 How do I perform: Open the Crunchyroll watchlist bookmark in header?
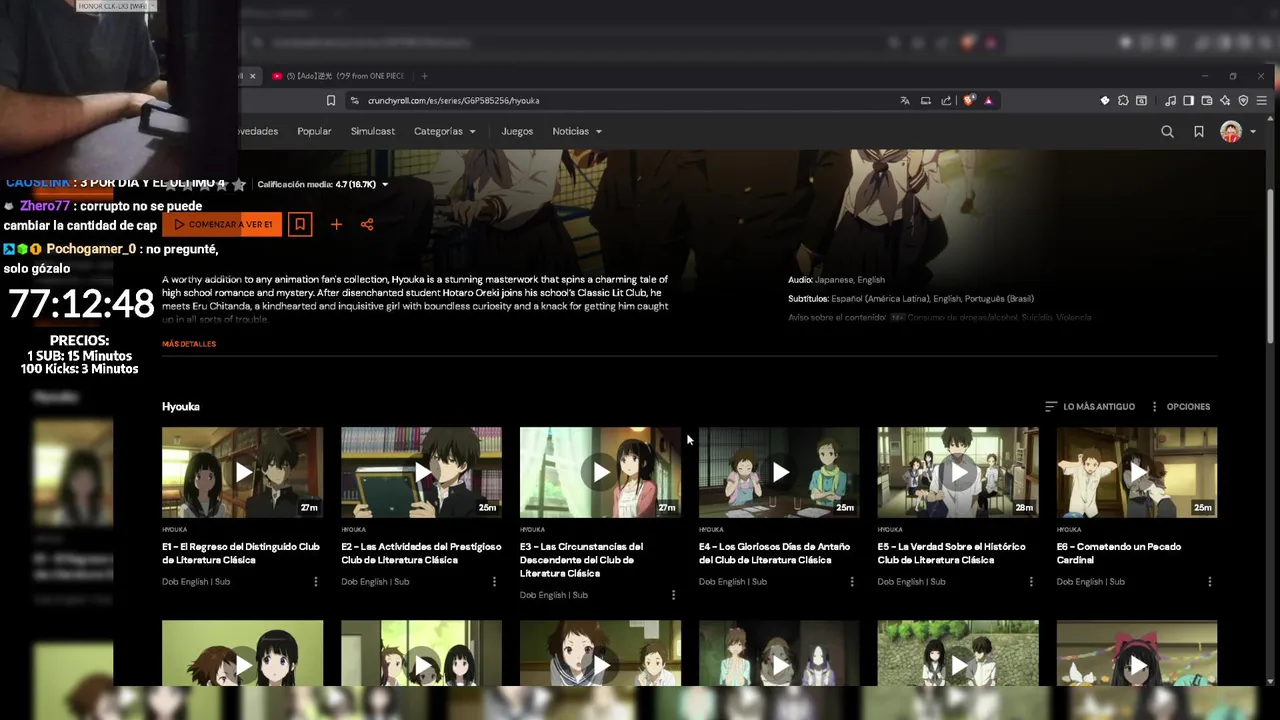coord(1198,131)
